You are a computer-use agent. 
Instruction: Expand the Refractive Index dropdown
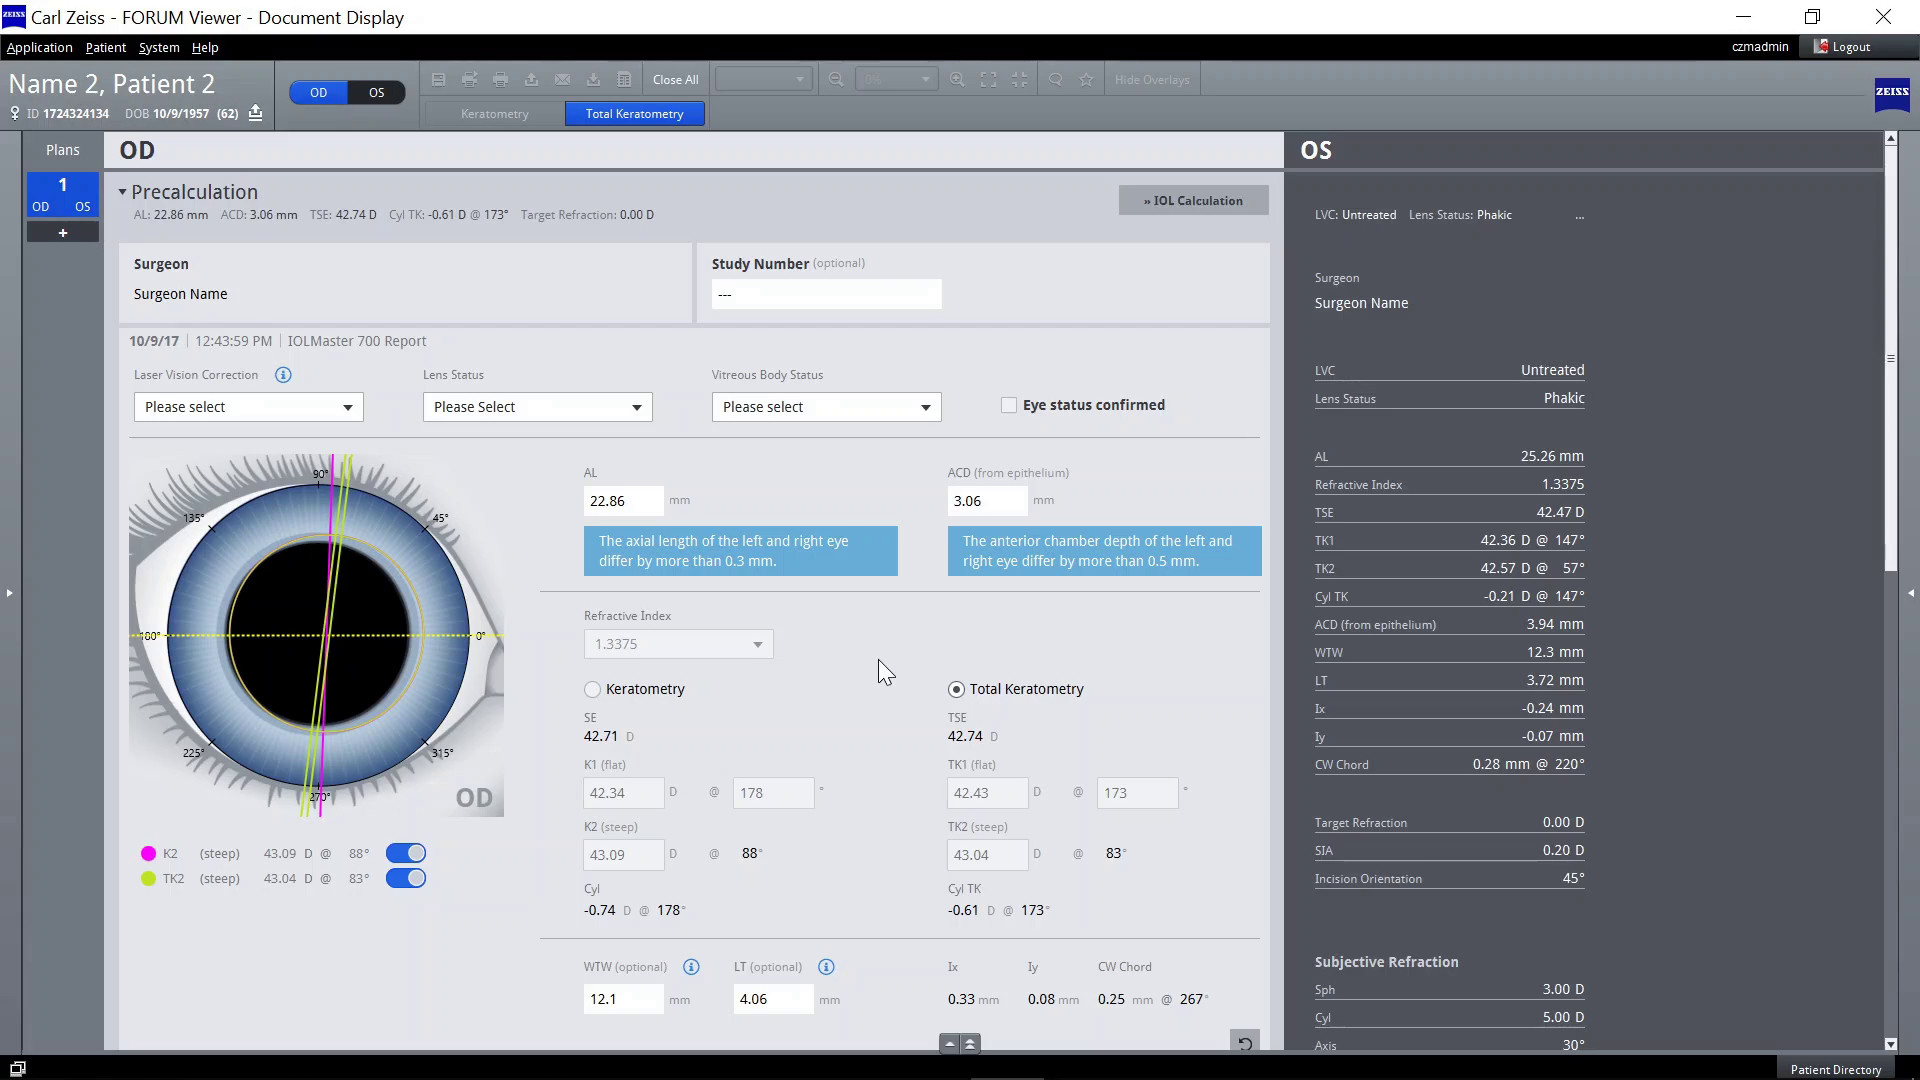(x=677, y=644)
